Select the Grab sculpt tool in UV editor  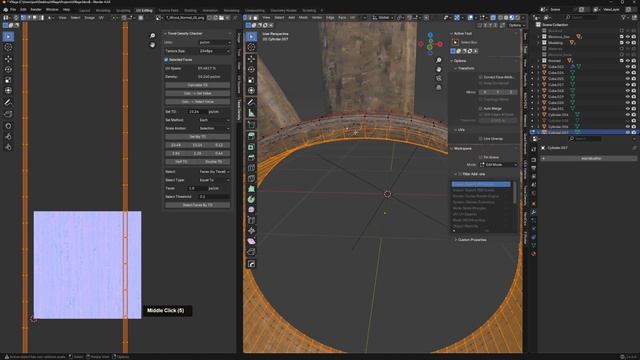(8, 126)
